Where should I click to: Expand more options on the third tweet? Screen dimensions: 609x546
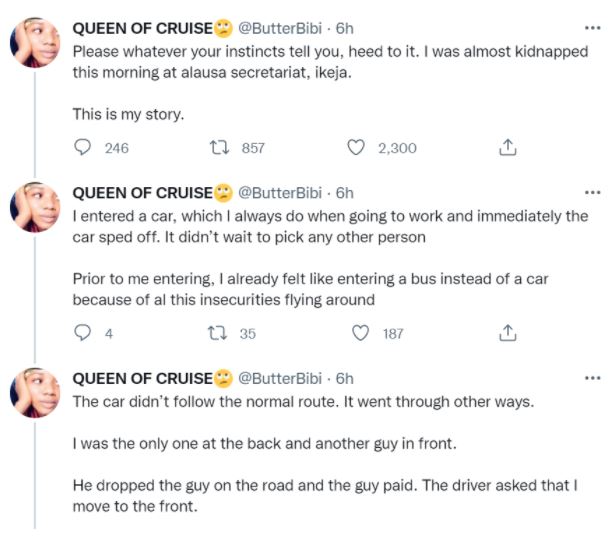(592, 378)
